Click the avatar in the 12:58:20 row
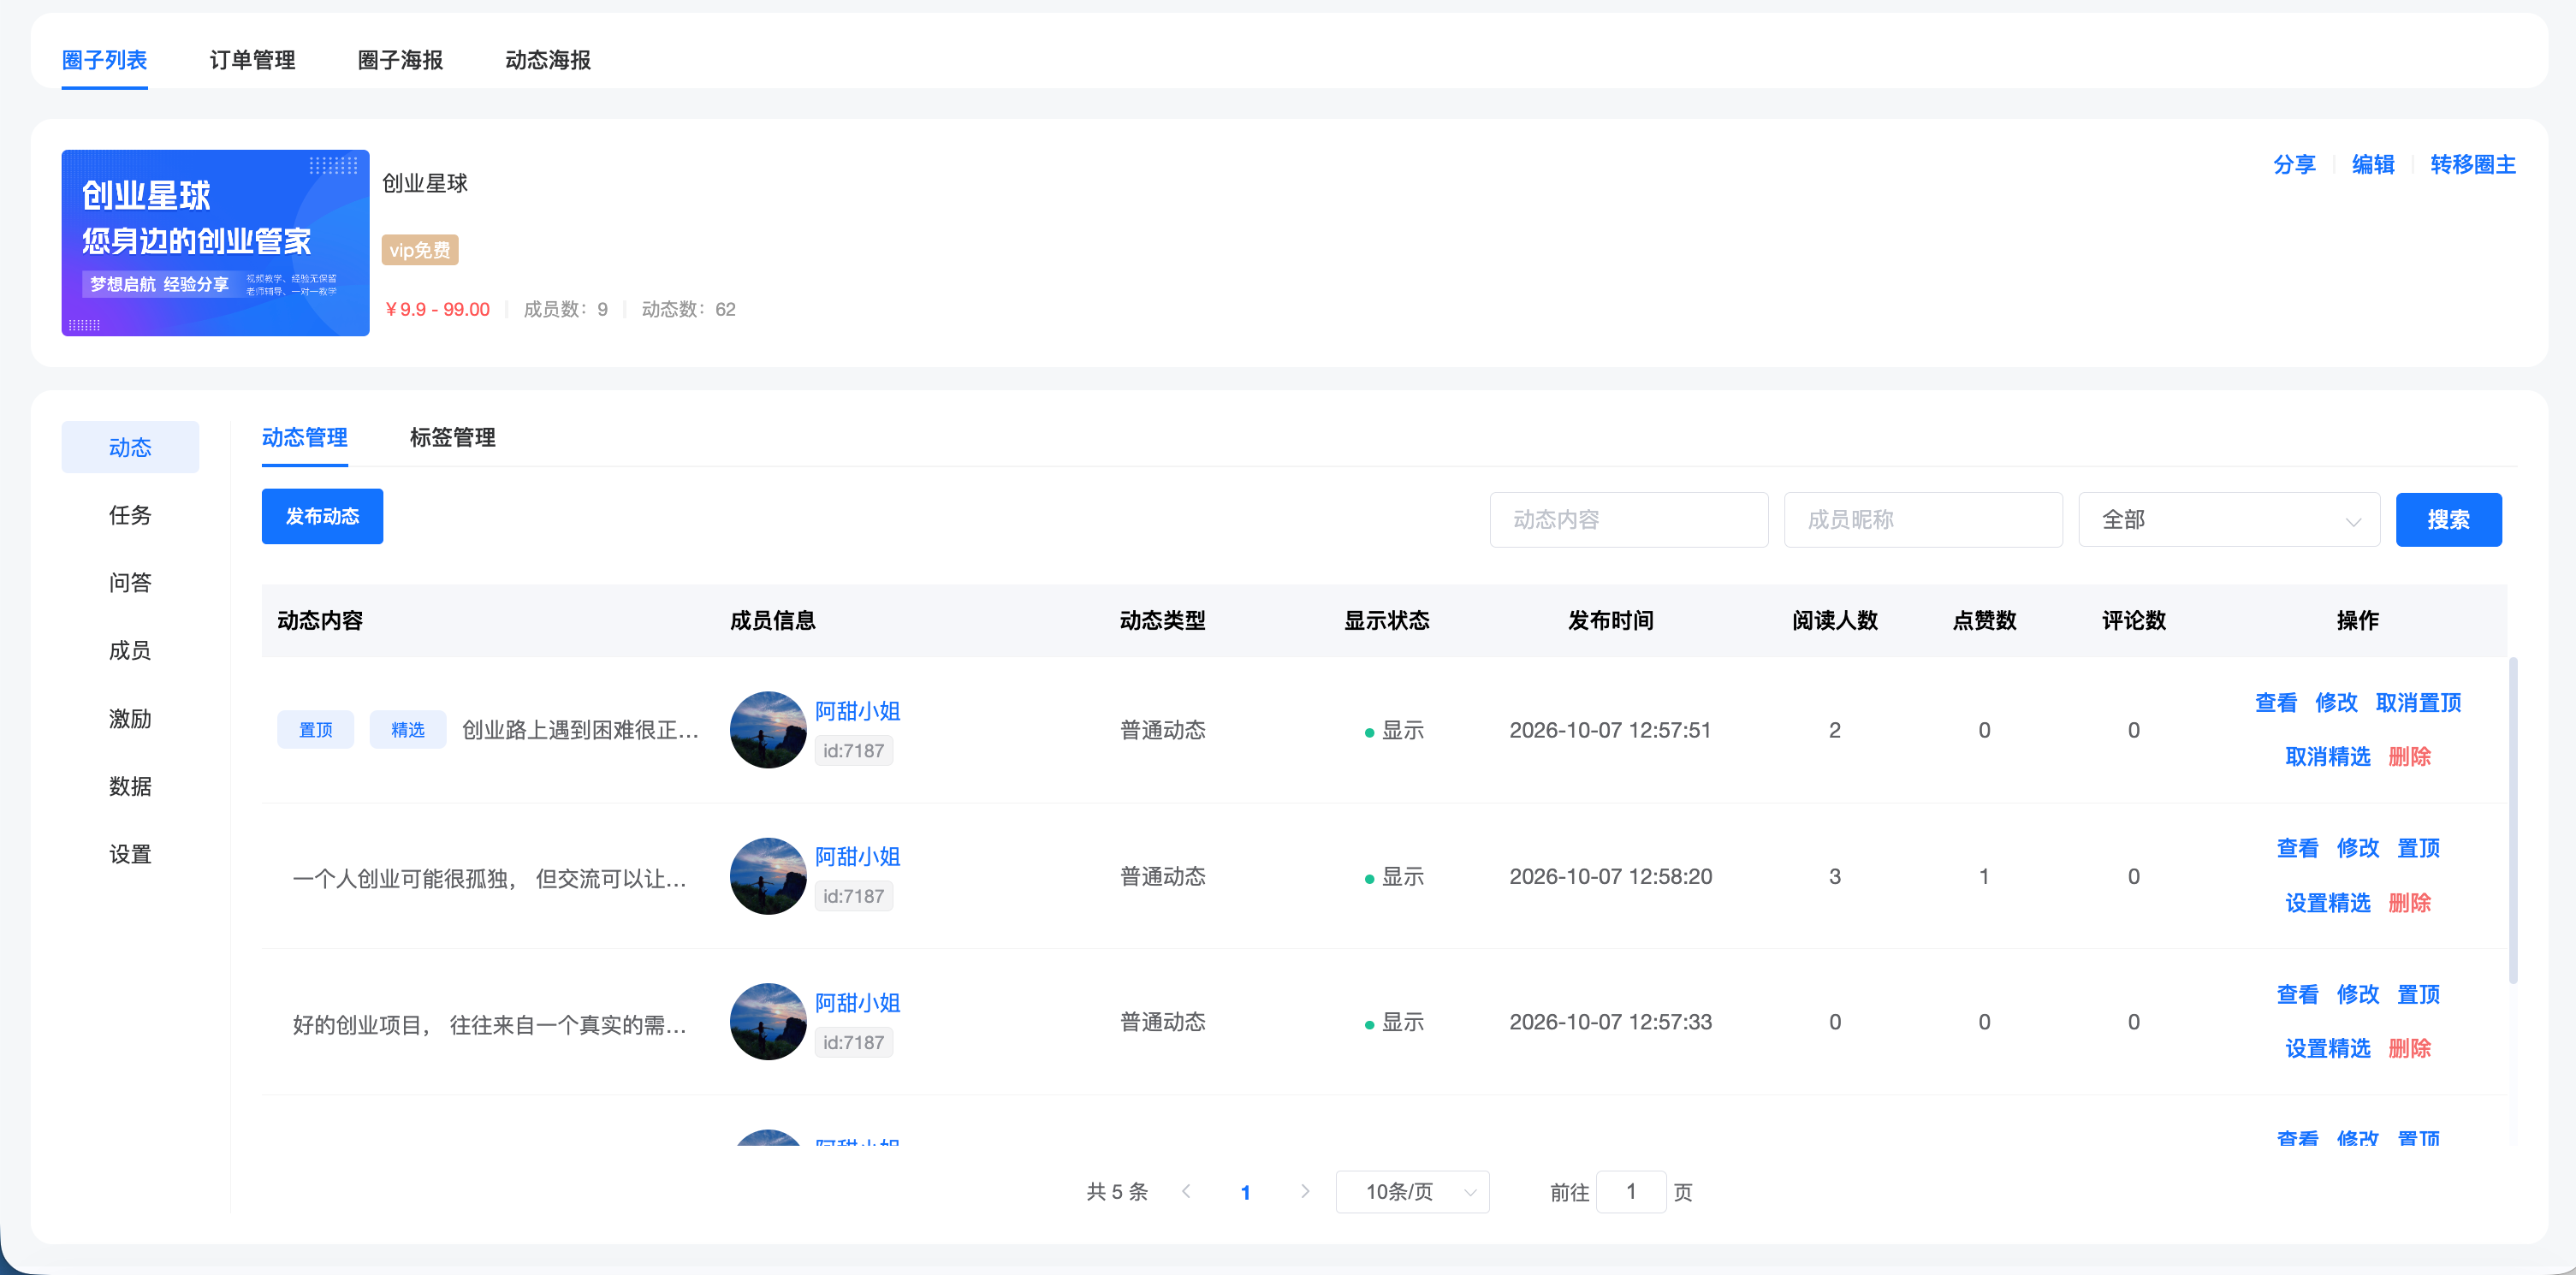Screen dimensions: 2576x1275 pyautogui.click(x=768, y=876)
